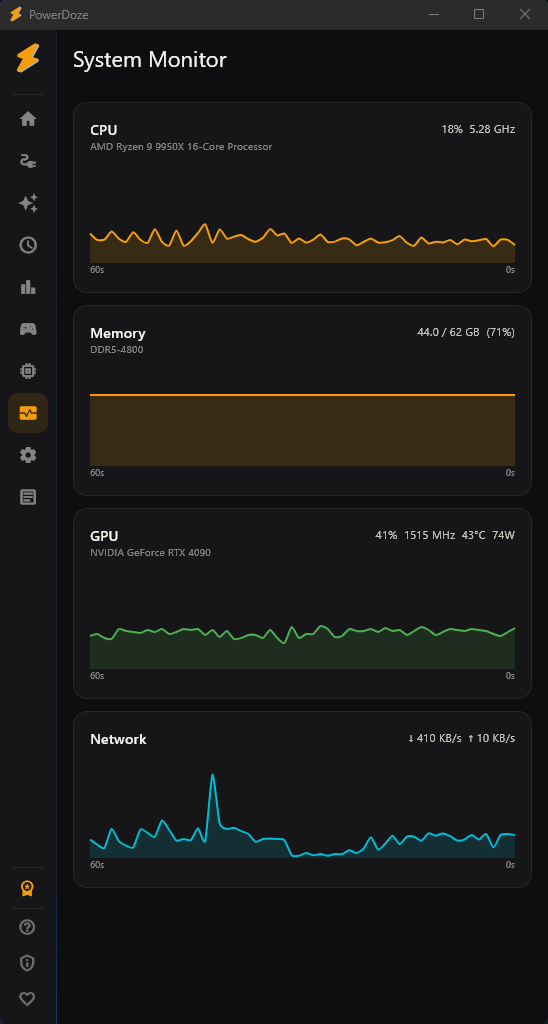Image resolution: width=548 pixels, height=1024 pixels.
Task: Click the CPU usage graph
Action: click(302, 243)
